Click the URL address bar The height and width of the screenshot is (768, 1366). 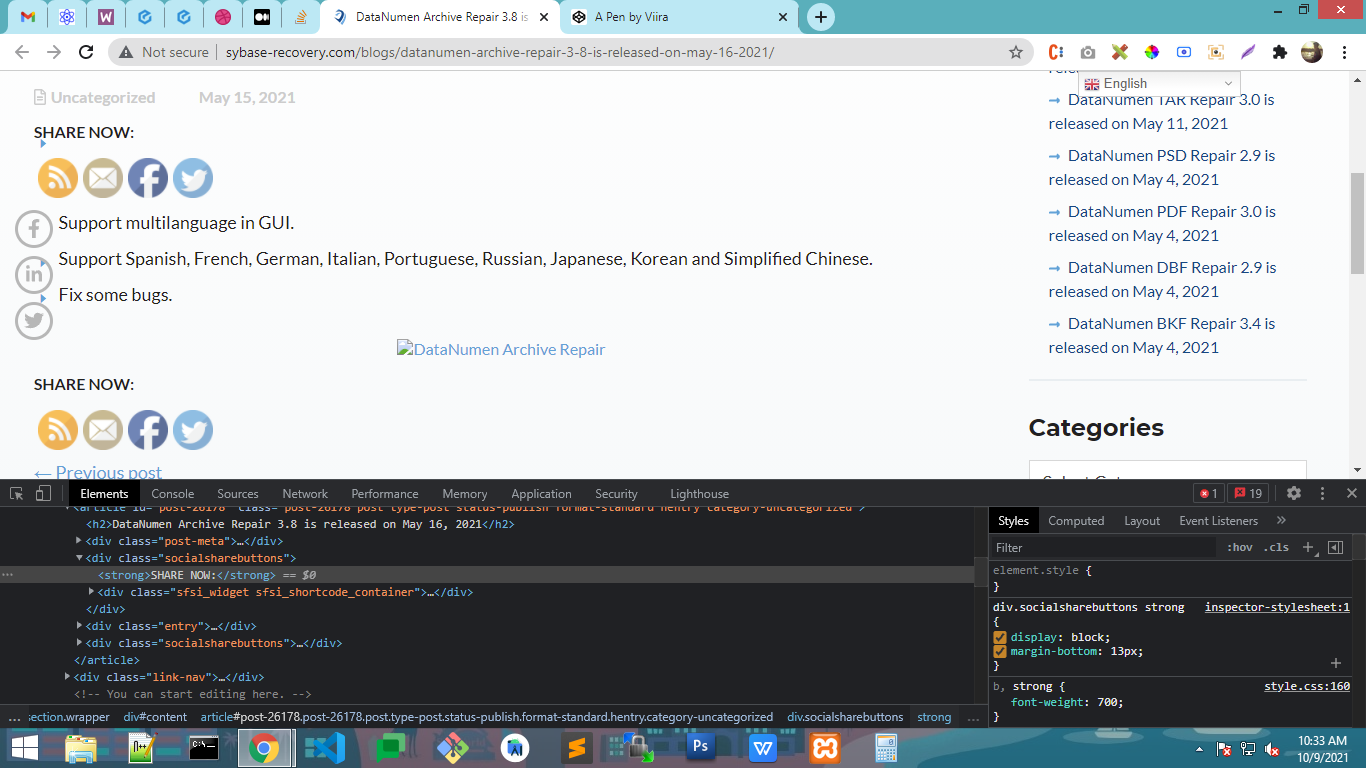570,52
